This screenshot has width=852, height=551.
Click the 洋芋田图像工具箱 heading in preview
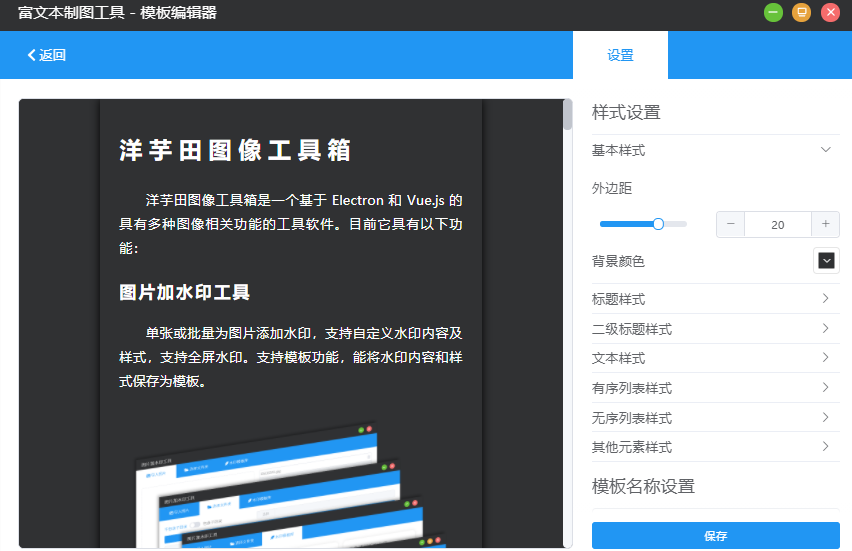(x=235, y=151)
